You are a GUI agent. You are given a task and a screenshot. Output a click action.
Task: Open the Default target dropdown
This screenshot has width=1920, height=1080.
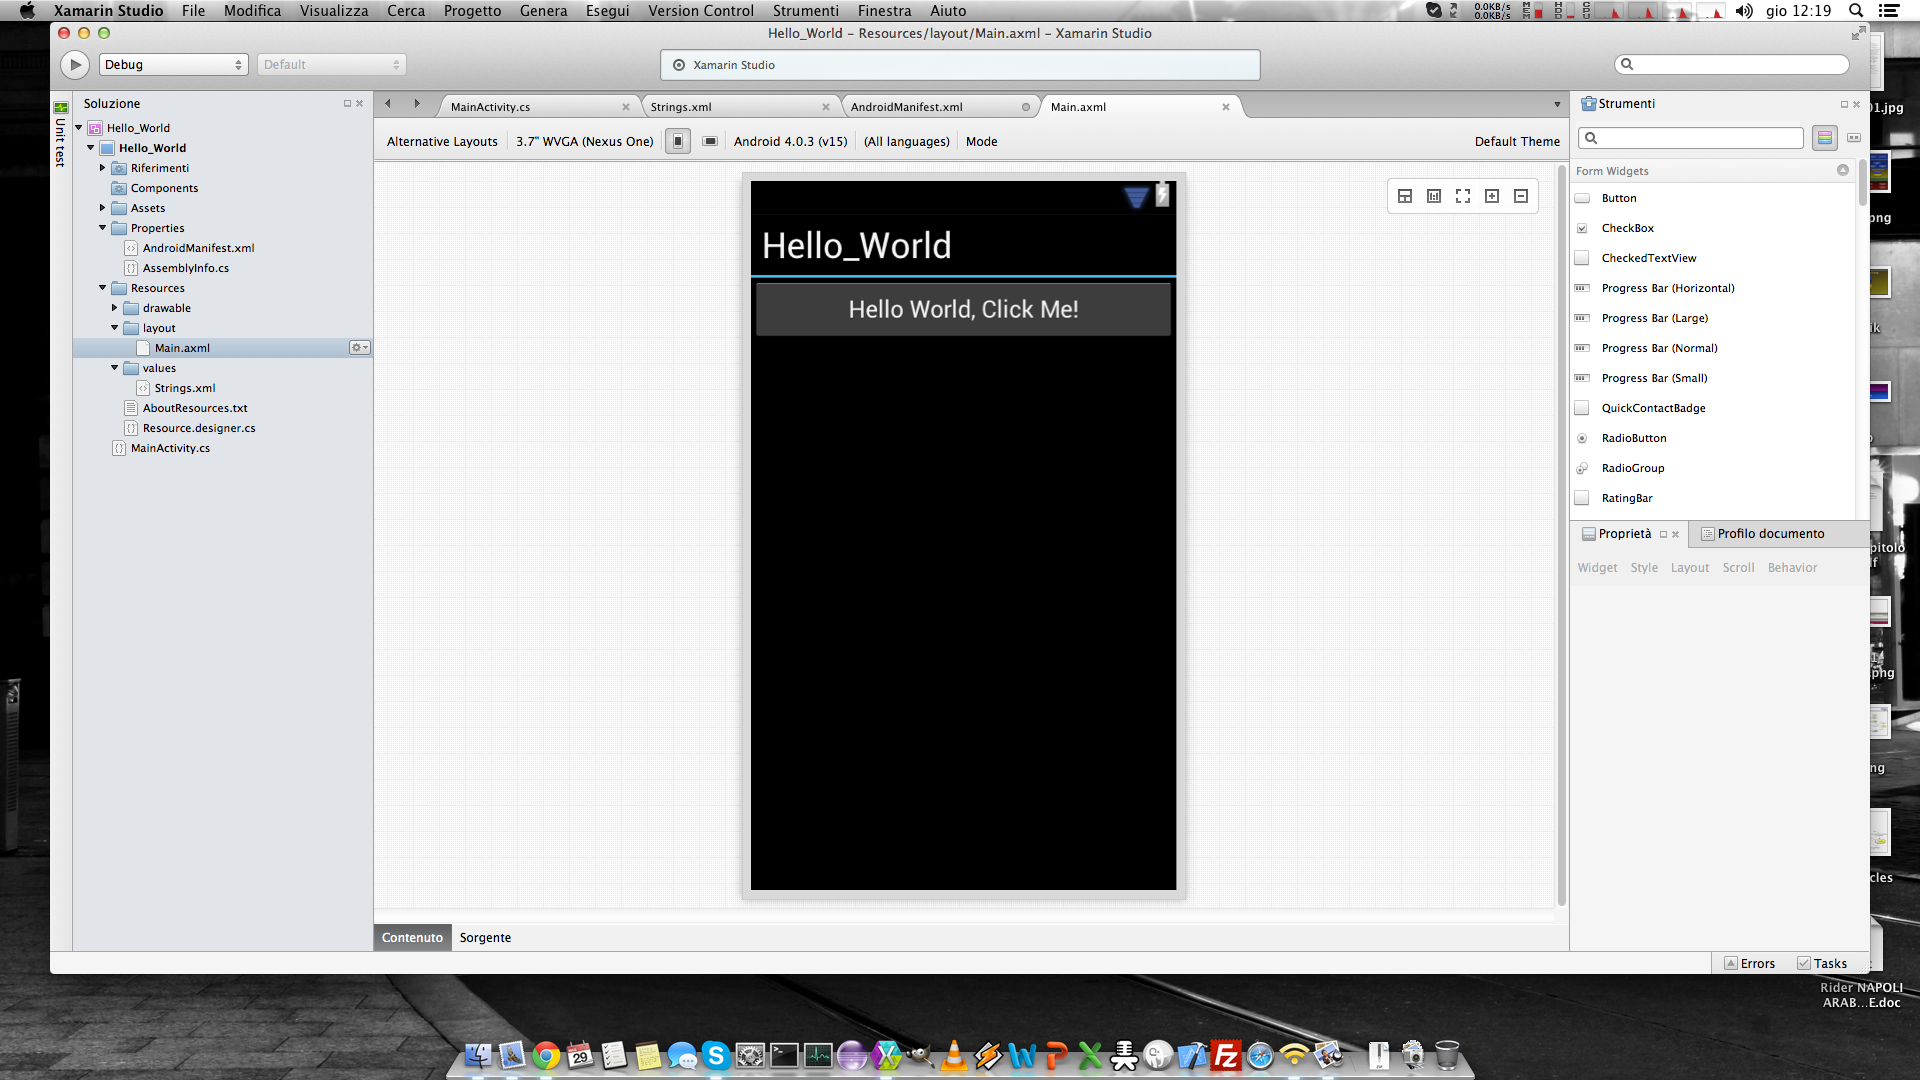click(332, 65)
